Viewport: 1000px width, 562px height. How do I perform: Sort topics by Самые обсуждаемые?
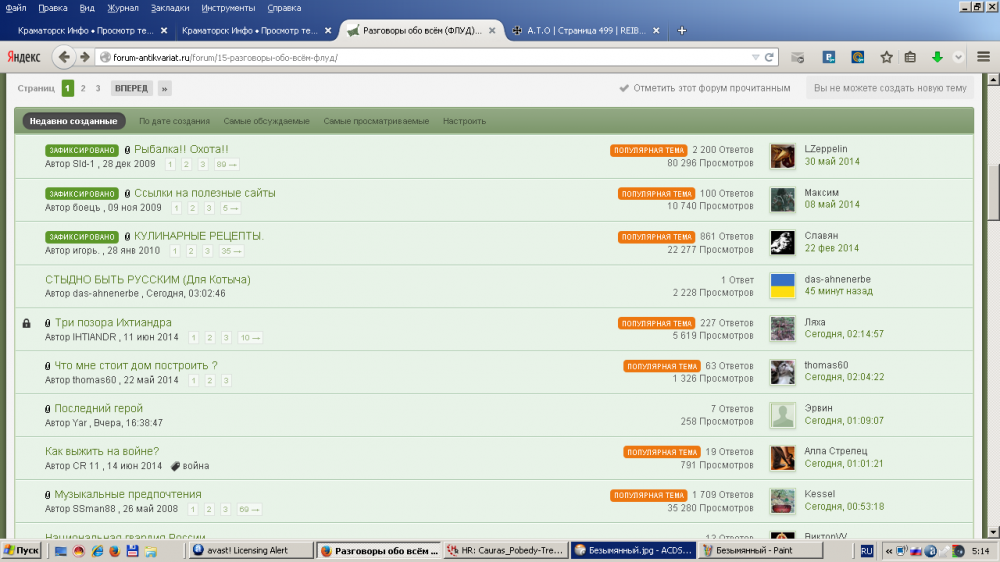[266, 121]
